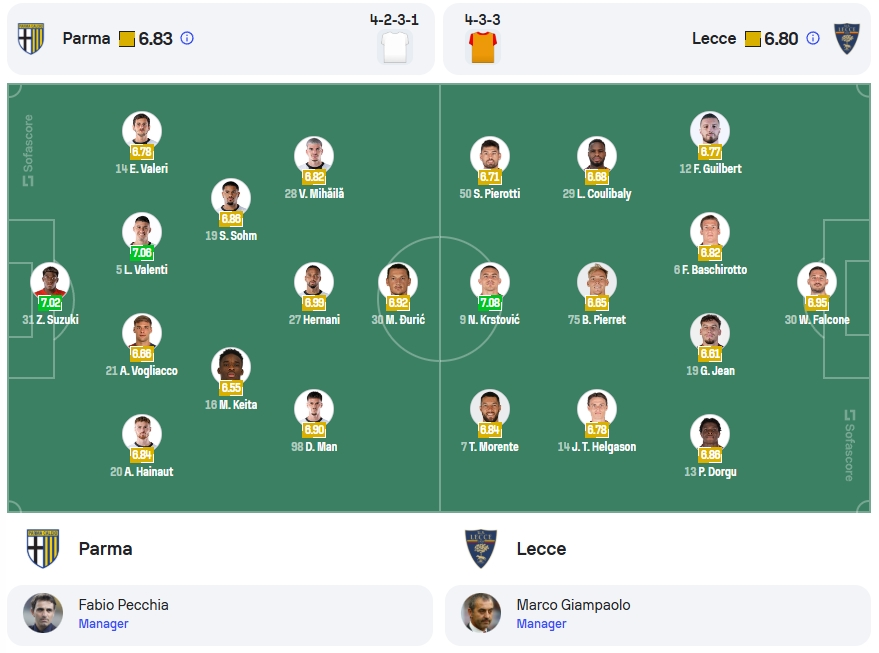Open Hernani player avatar in midfield
The image size is (879, 653).
(x=314, y=282)
